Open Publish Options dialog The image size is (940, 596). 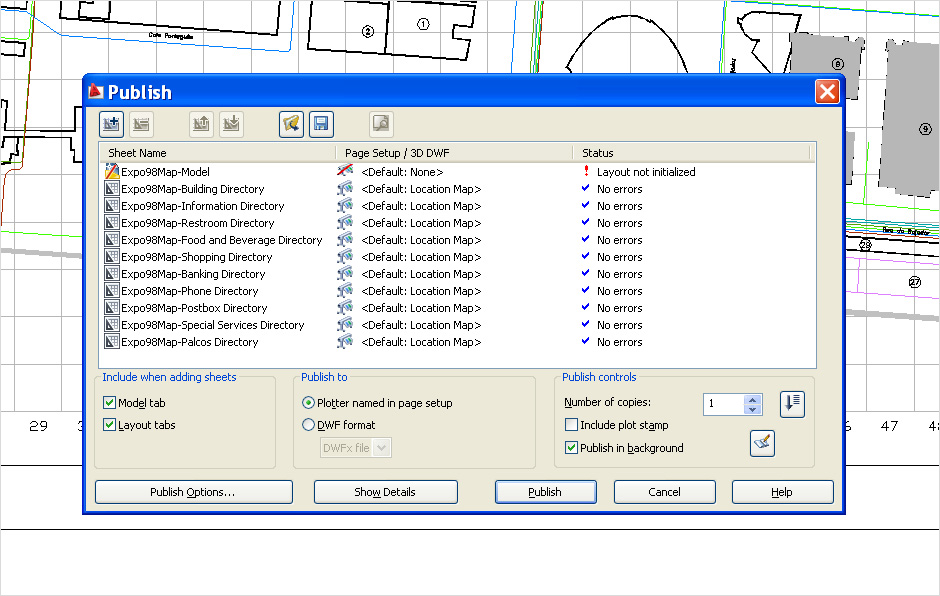[x=193, y=491]
